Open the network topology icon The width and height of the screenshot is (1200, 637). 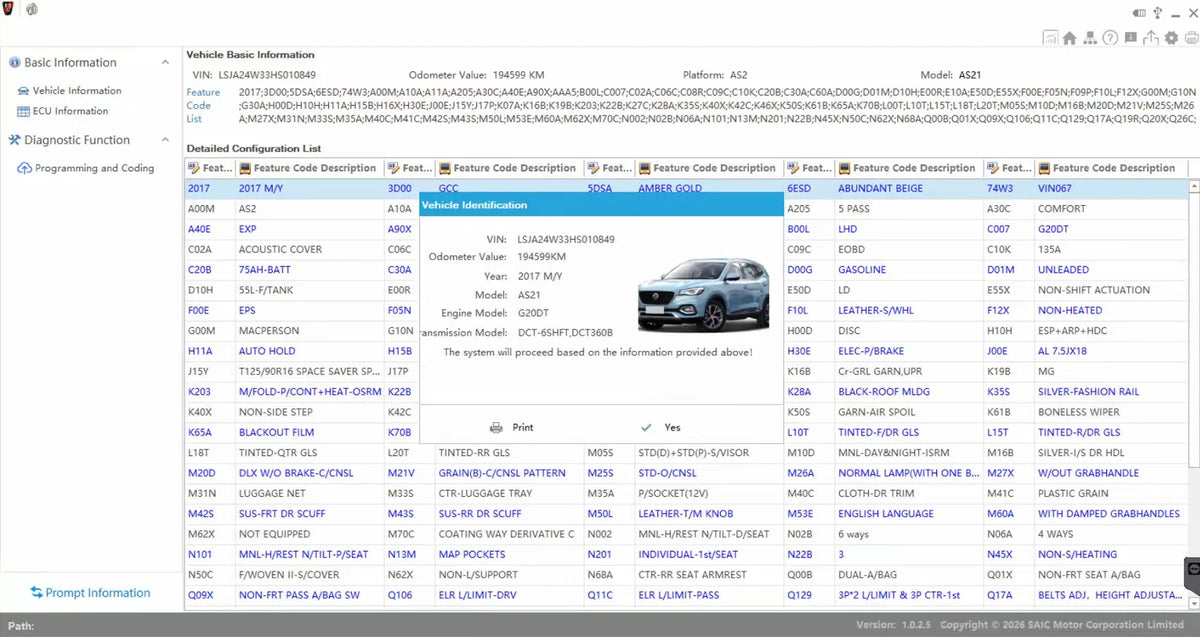(1090, 38)
